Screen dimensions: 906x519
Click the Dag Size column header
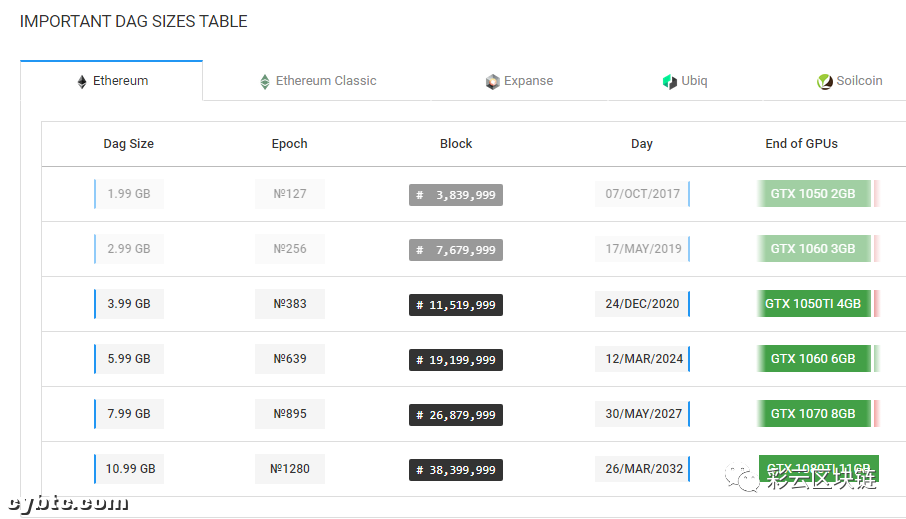(x=129, y=144)
